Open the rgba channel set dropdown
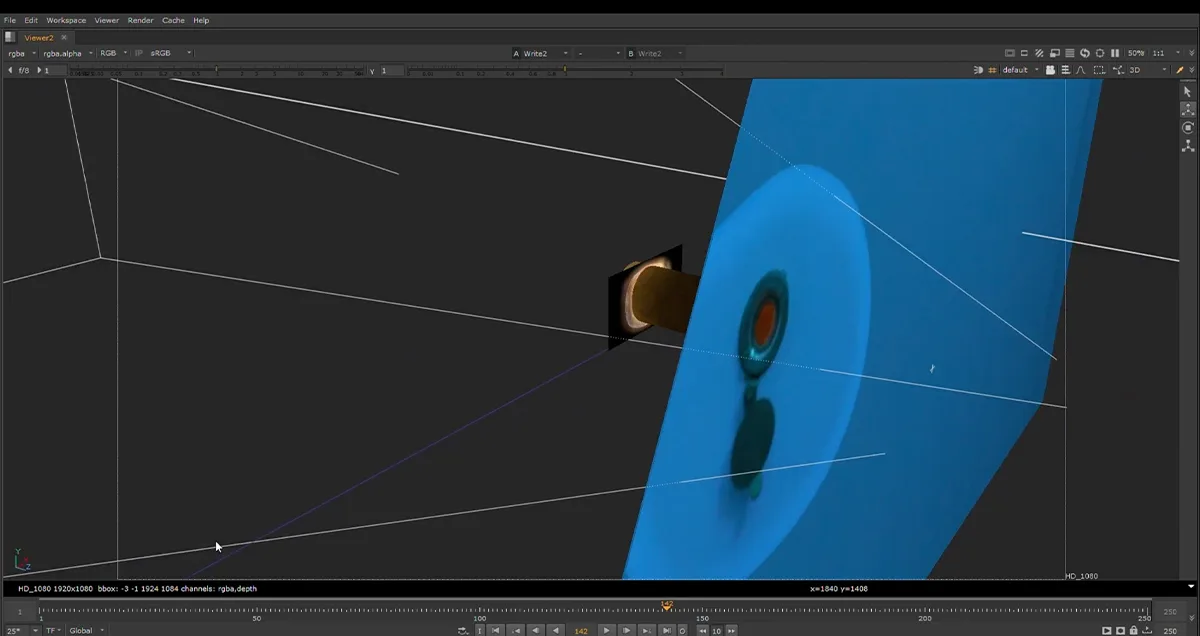This screenshot has height=636, width=1200. click(x=21, y=53)
